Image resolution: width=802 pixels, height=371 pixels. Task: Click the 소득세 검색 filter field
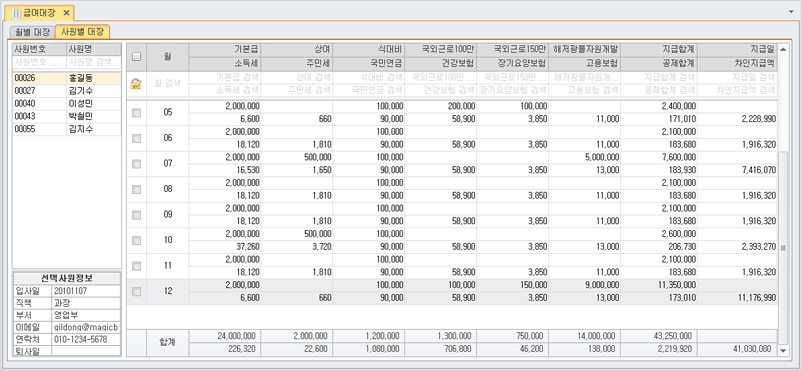(225, 91)
